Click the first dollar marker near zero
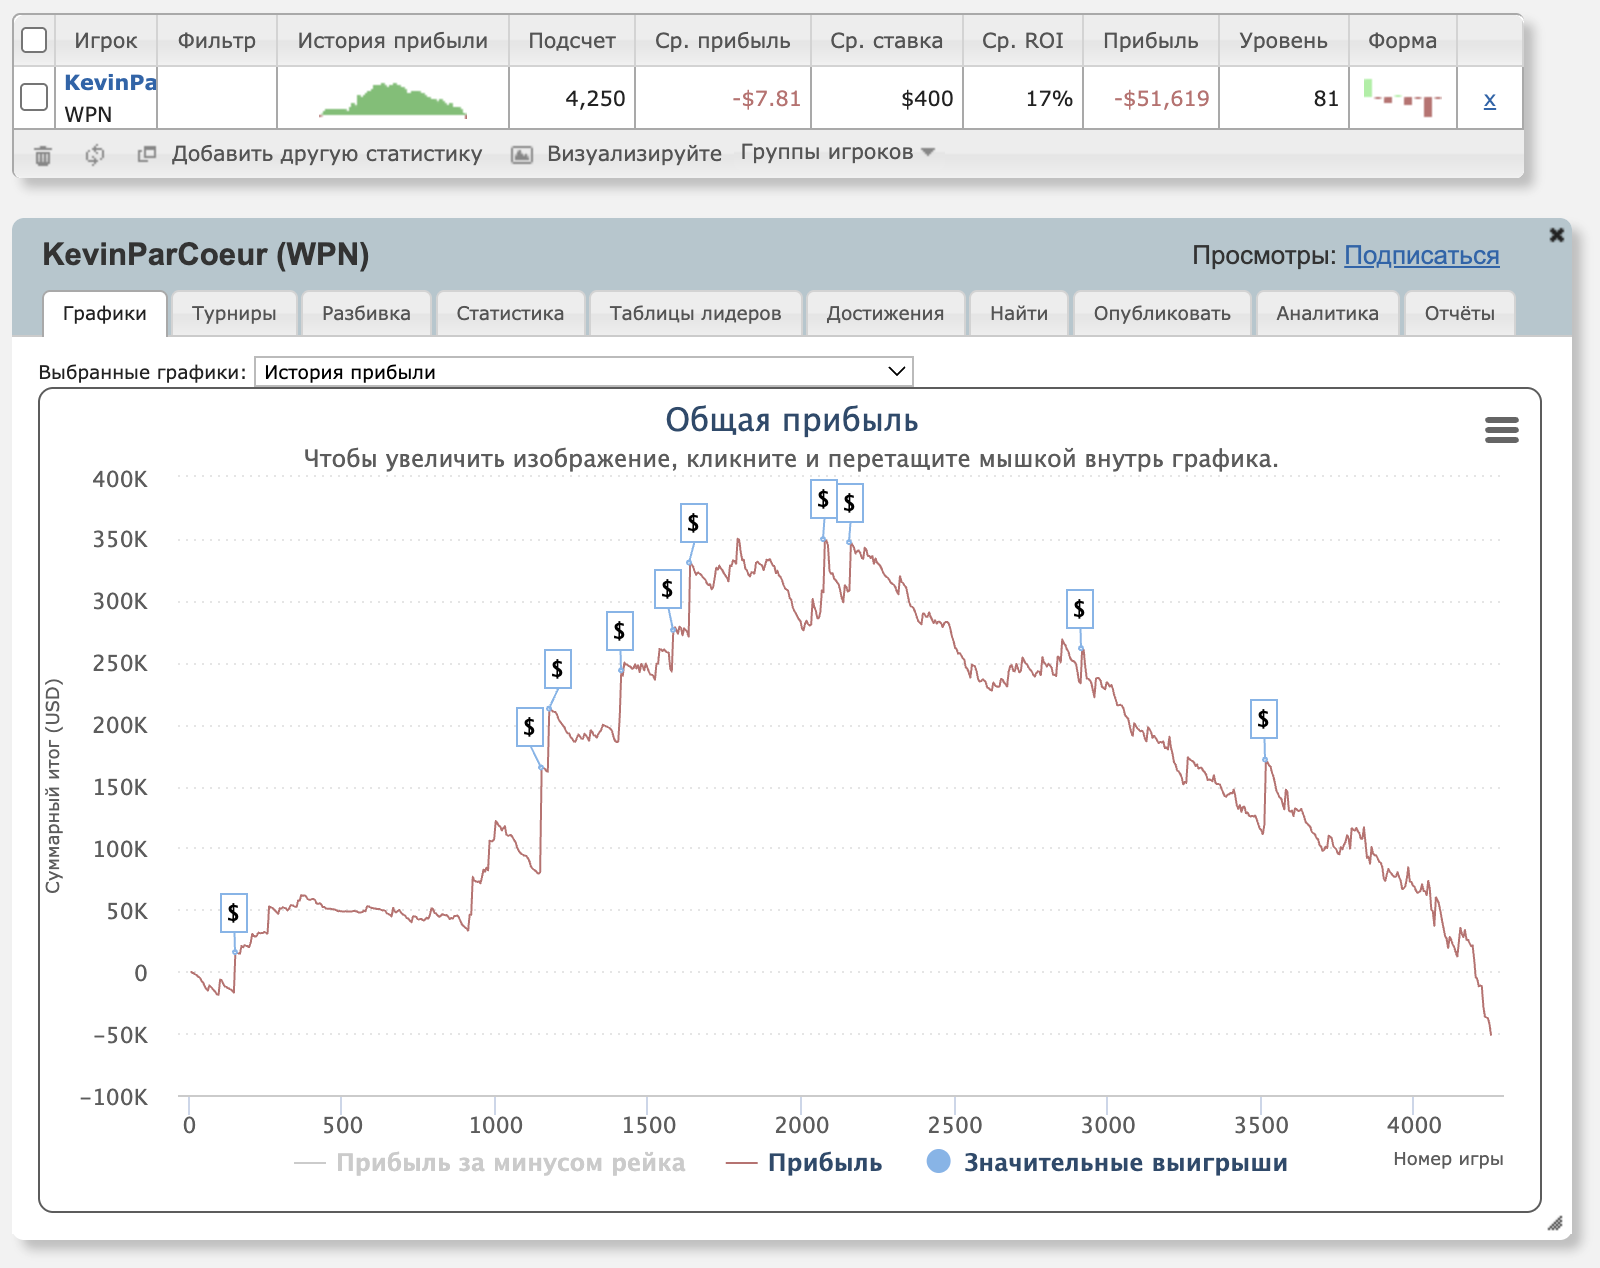 coord(233,912)
